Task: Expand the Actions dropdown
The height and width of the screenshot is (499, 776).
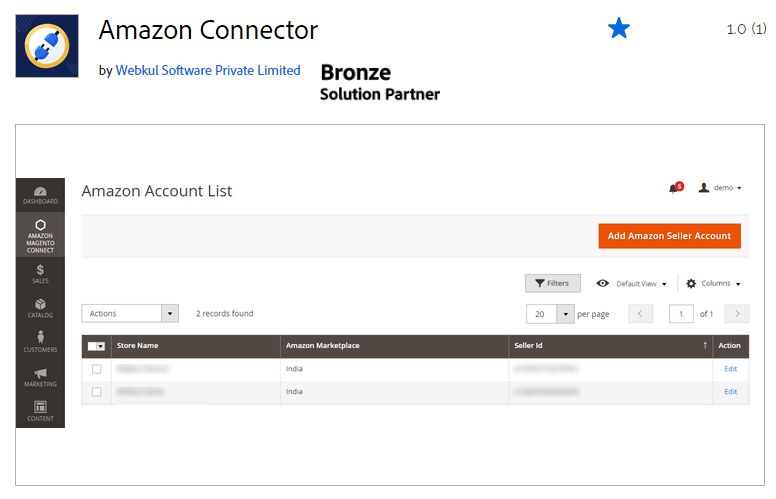Action: click(x=130, y=314)
